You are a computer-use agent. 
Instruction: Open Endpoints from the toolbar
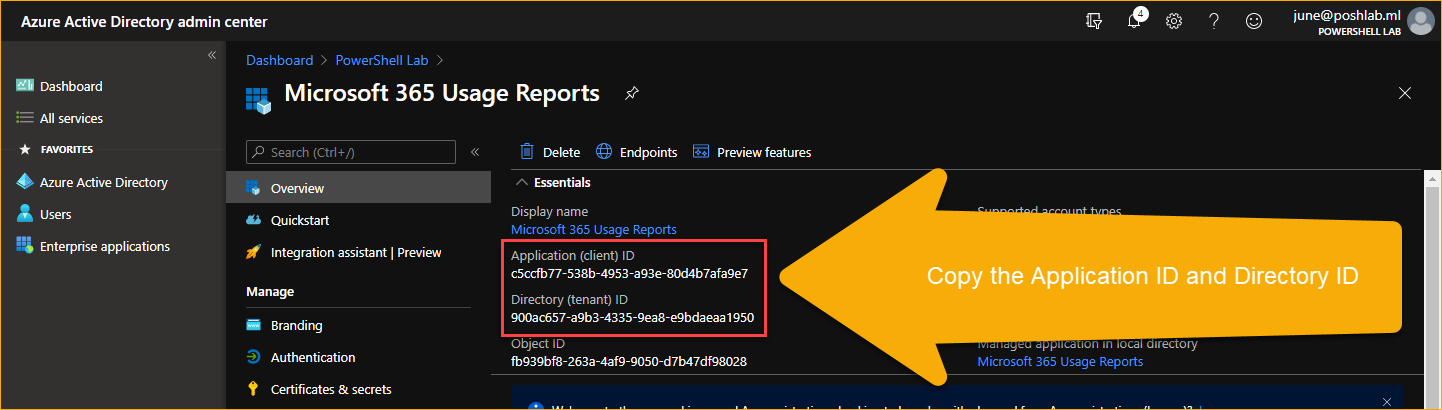636,152
